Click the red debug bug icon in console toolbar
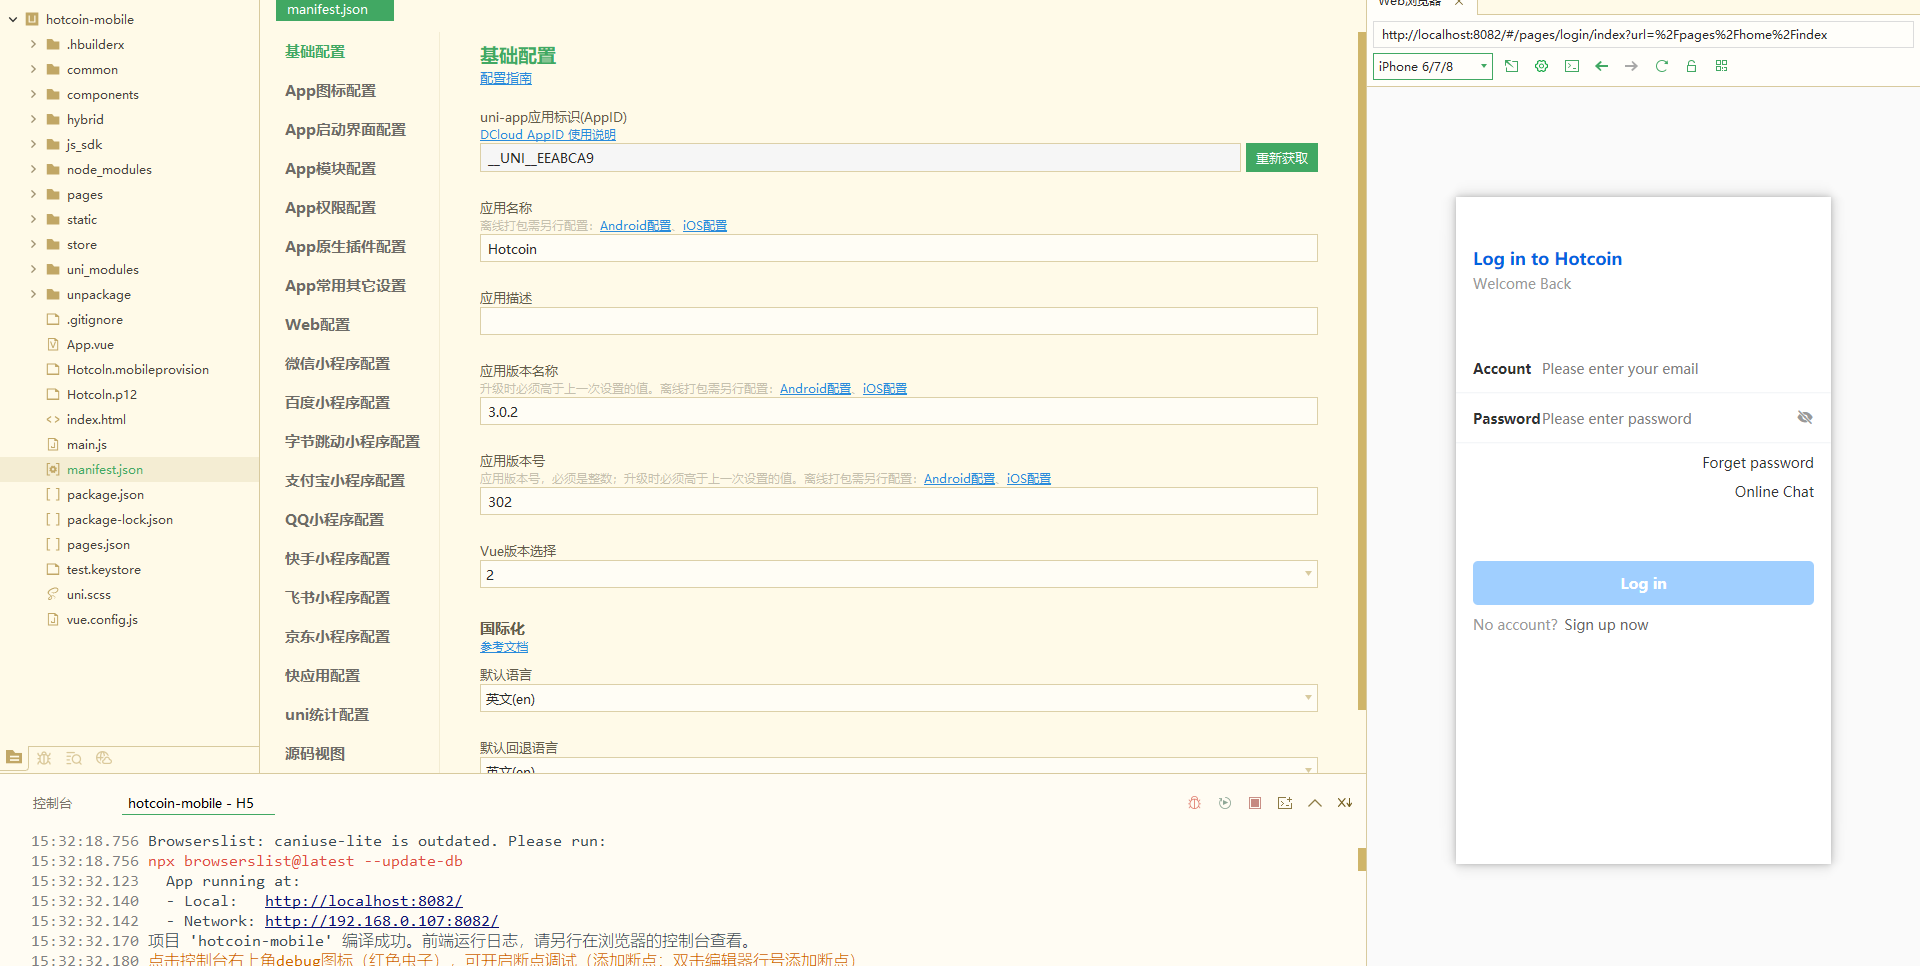 (x=1194, y=803)
